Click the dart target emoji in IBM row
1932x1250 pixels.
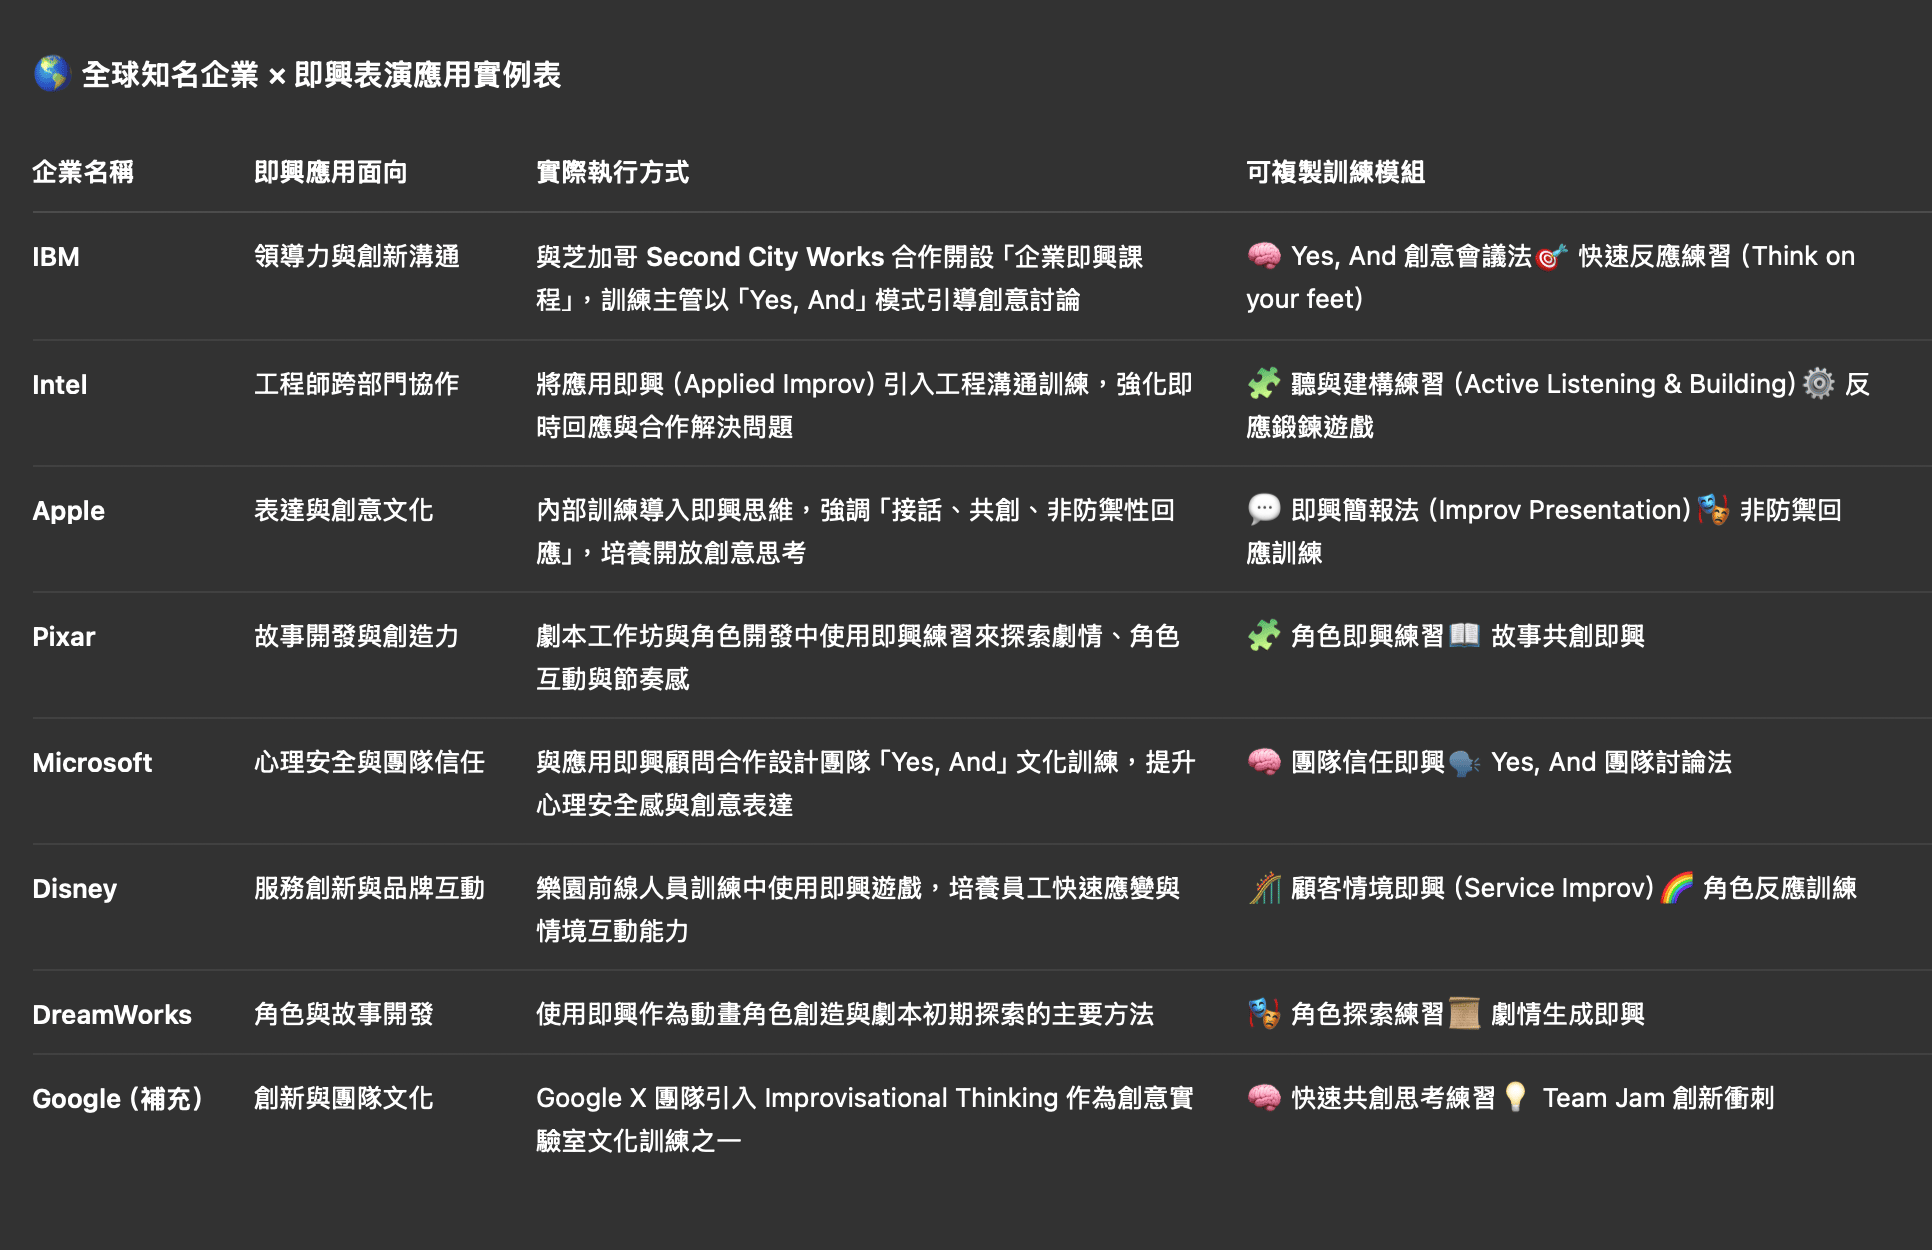pyautogui.click(x=1551, y=257)
